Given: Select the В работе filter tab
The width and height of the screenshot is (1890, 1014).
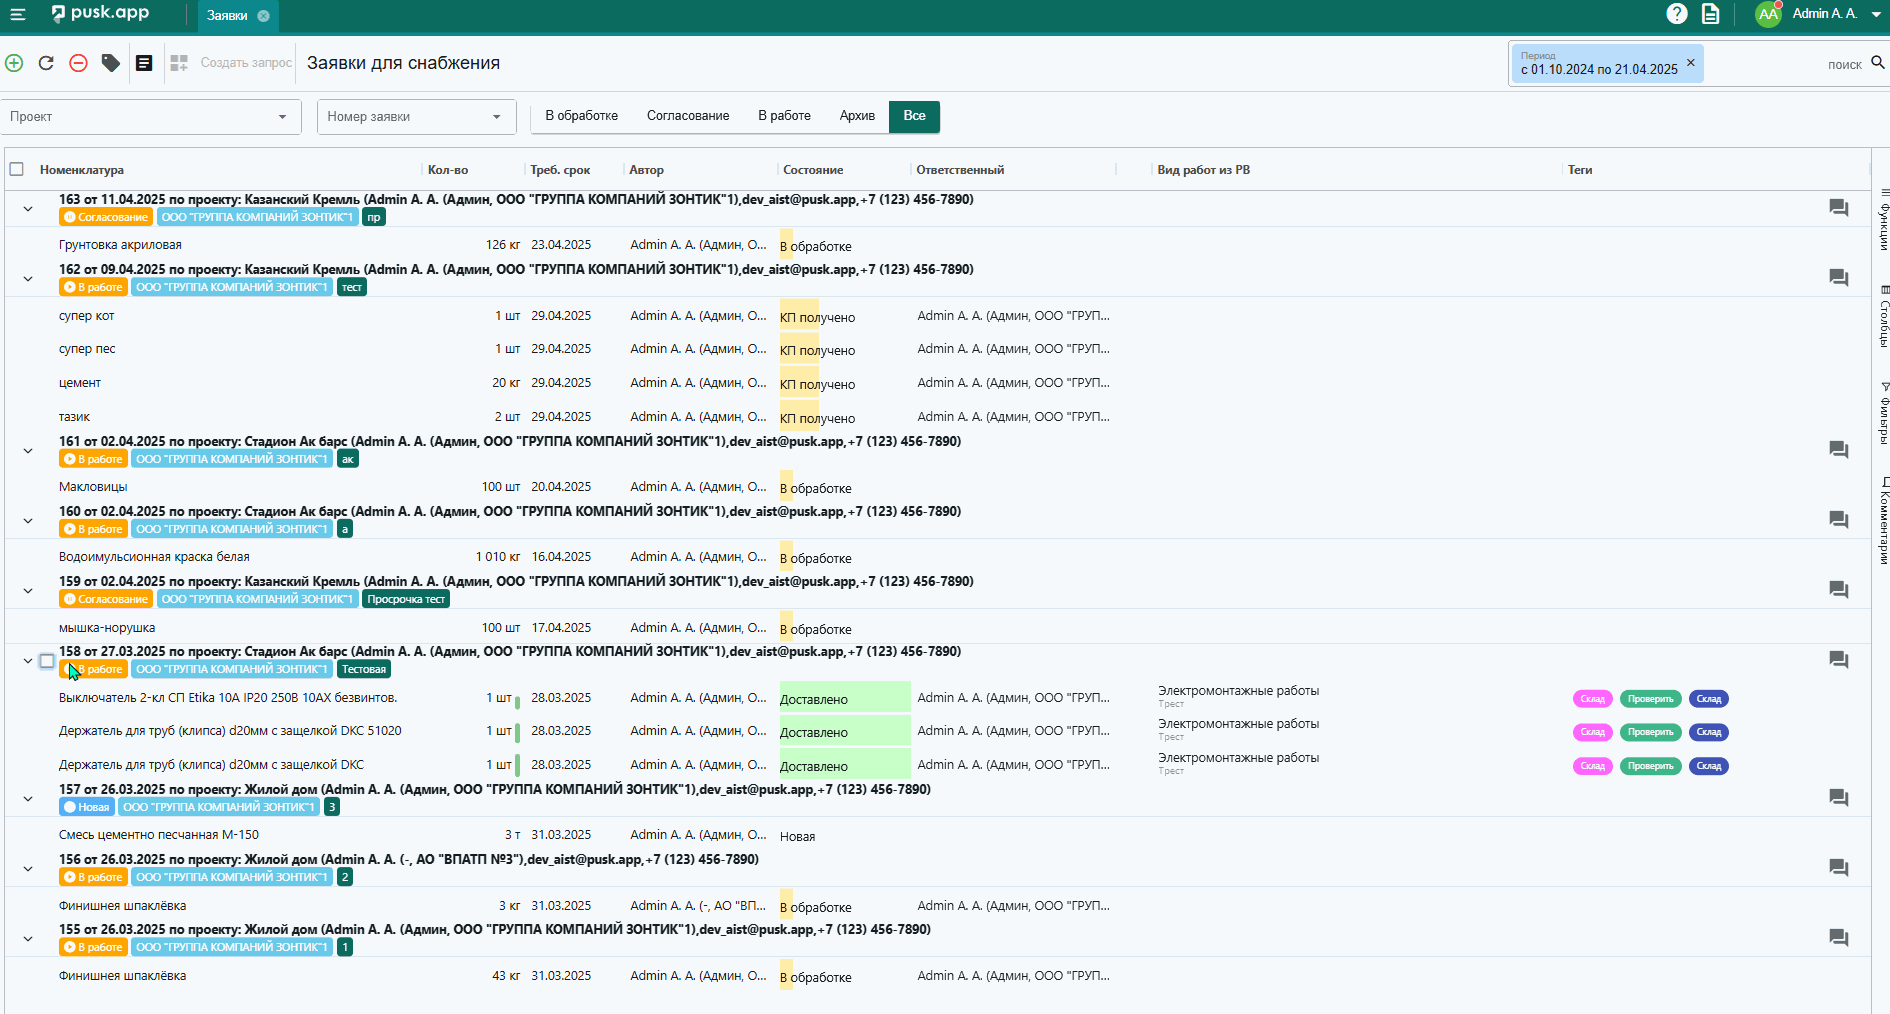Looking at the screenshot, I should (x=784, y=116).
